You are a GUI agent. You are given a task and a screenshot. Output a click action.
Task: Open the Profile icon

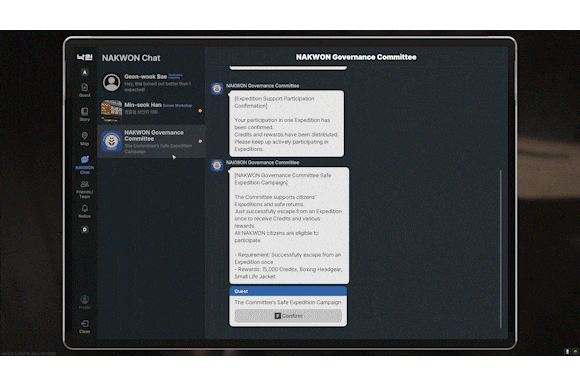click(85, 302)
